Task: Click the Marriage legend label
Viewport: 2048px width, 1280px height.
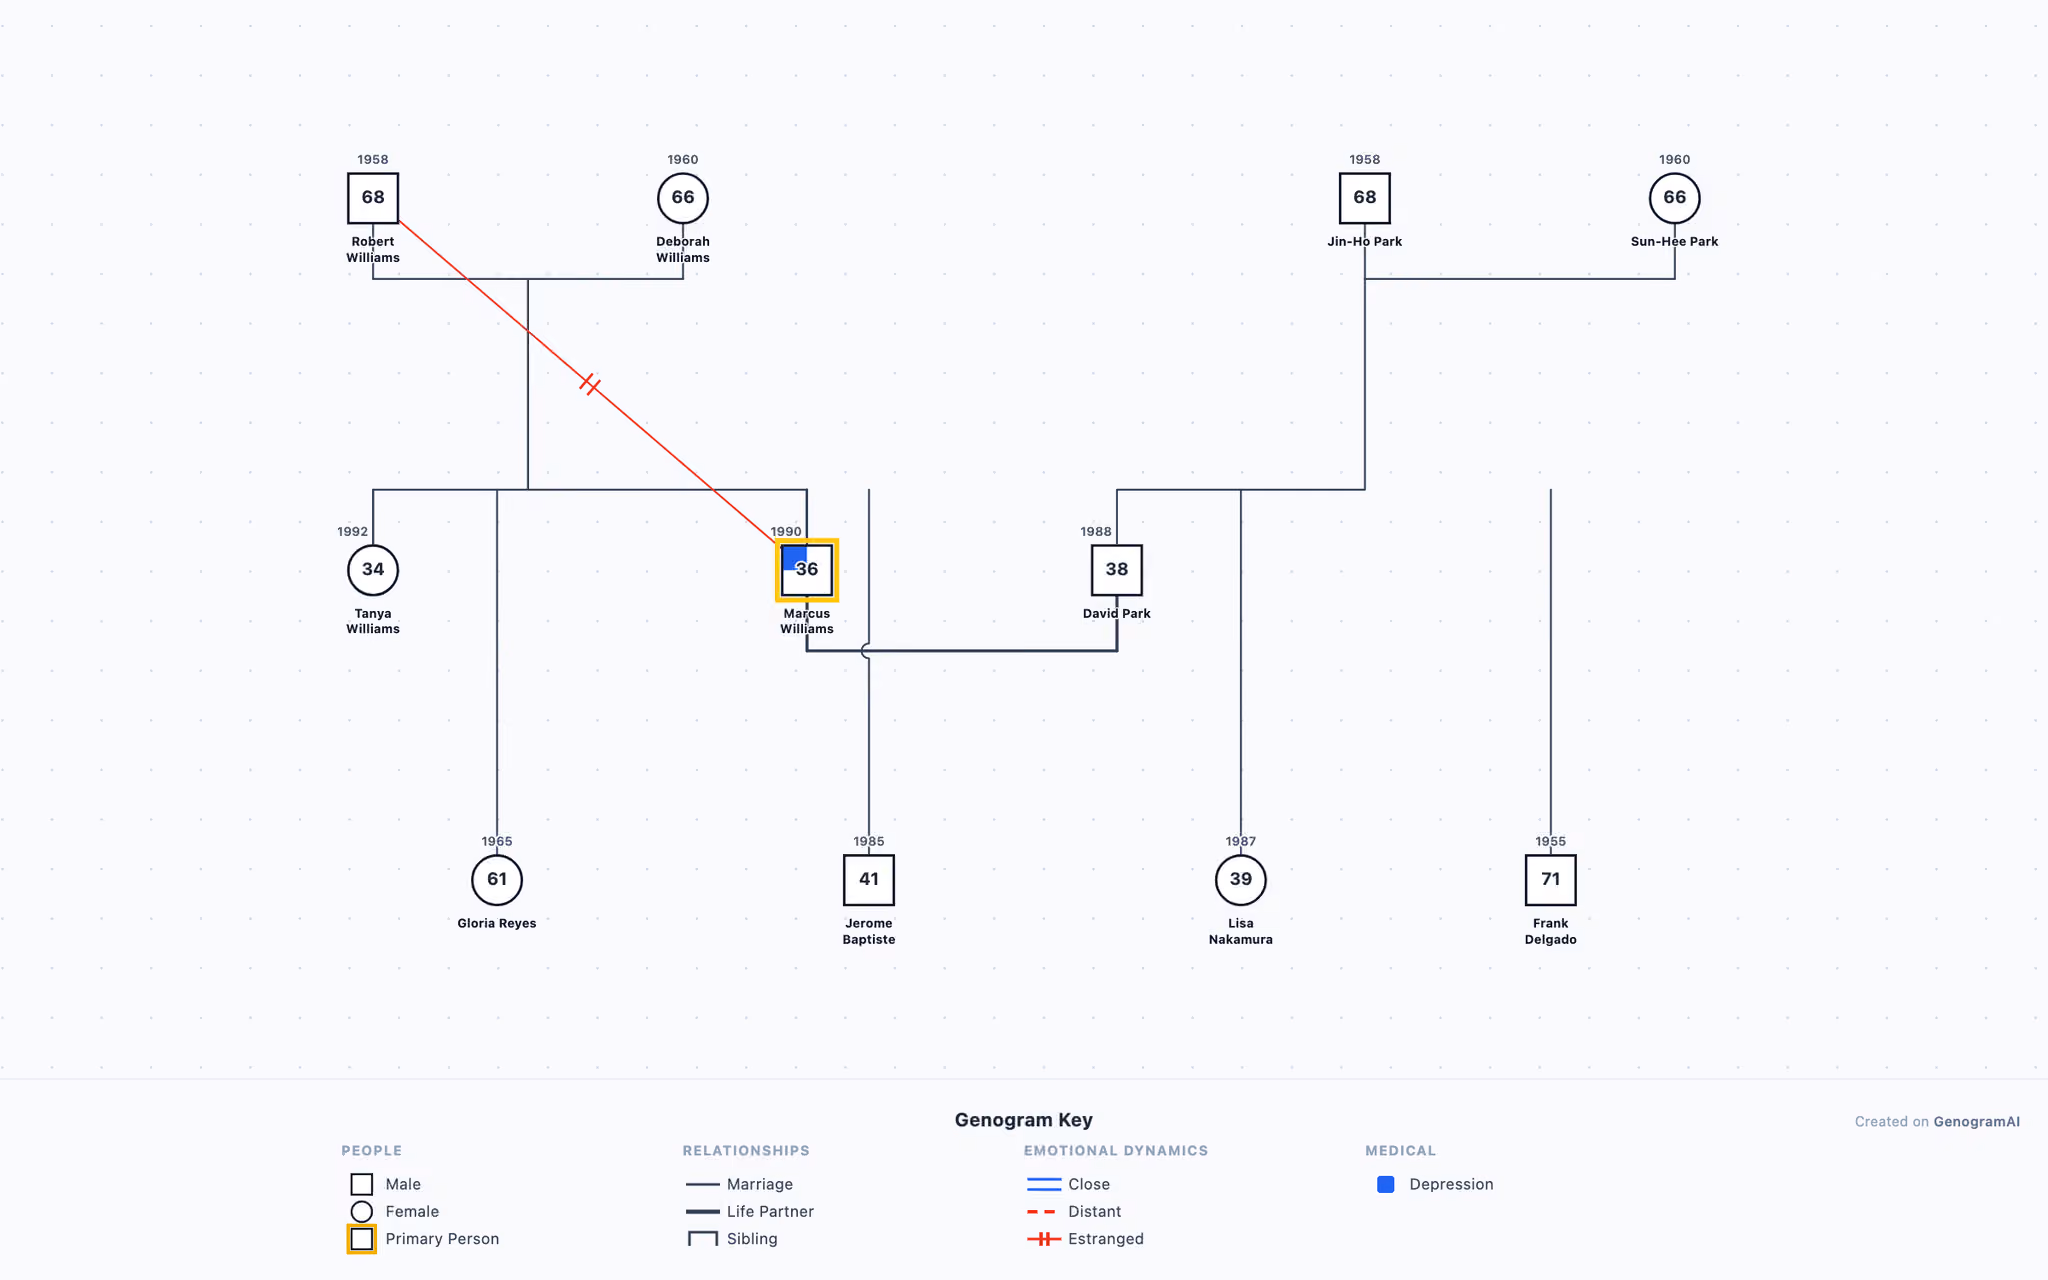Action: coord(760,1184)
